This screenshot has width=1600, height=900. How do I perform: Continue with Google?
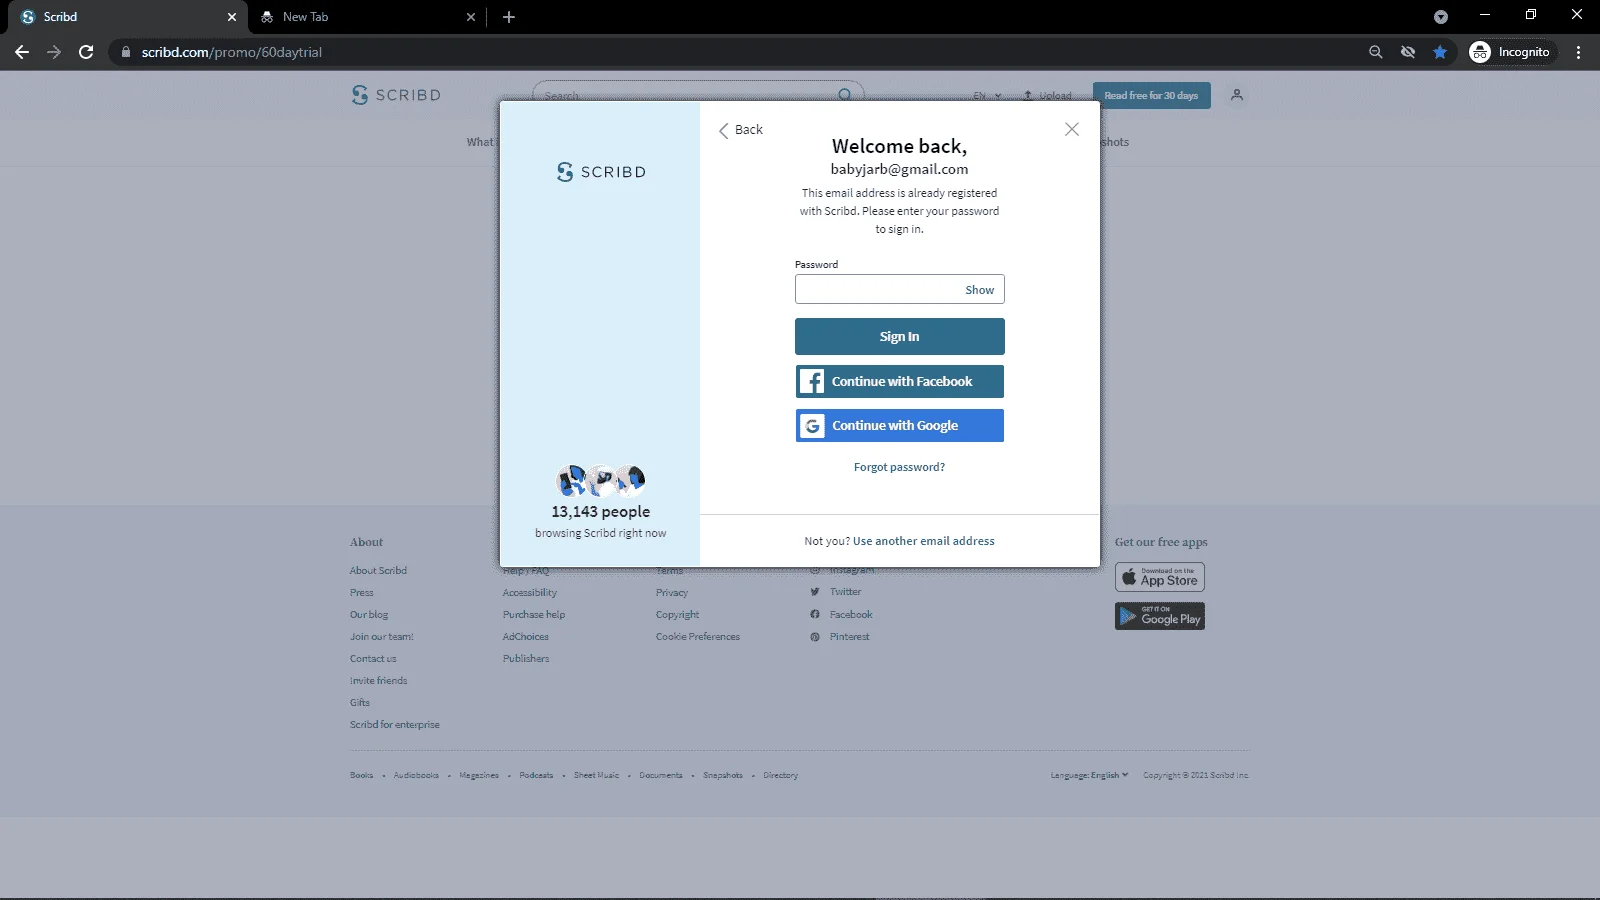pyautogui.click(x=899, y=425)
